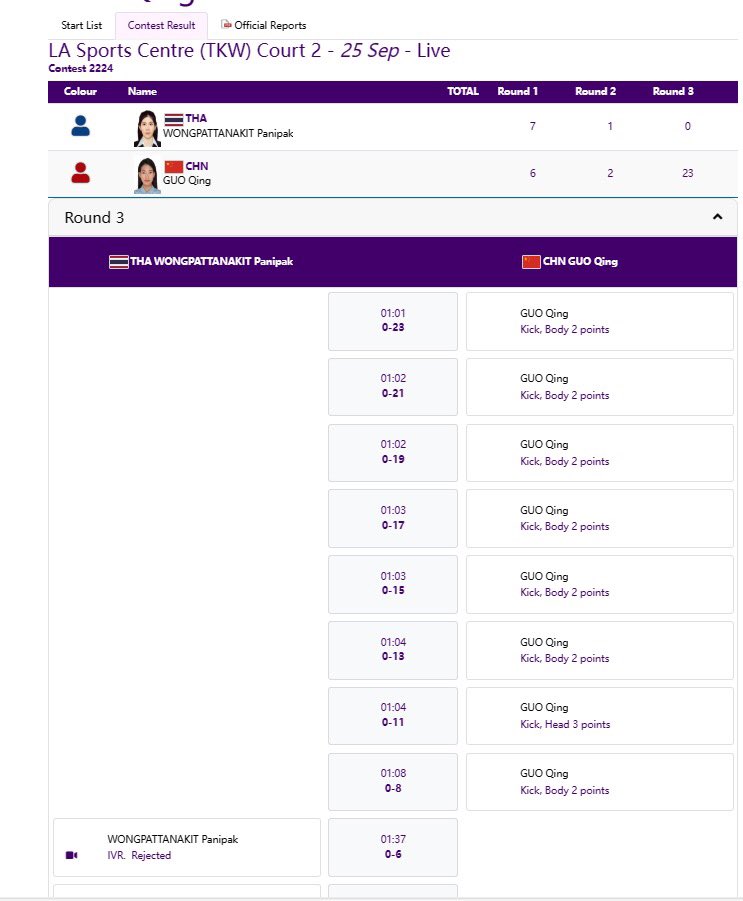The height and width of the screenshot is (901, 743).
Task: Click the Contest 2224 label
Action: 80,68
